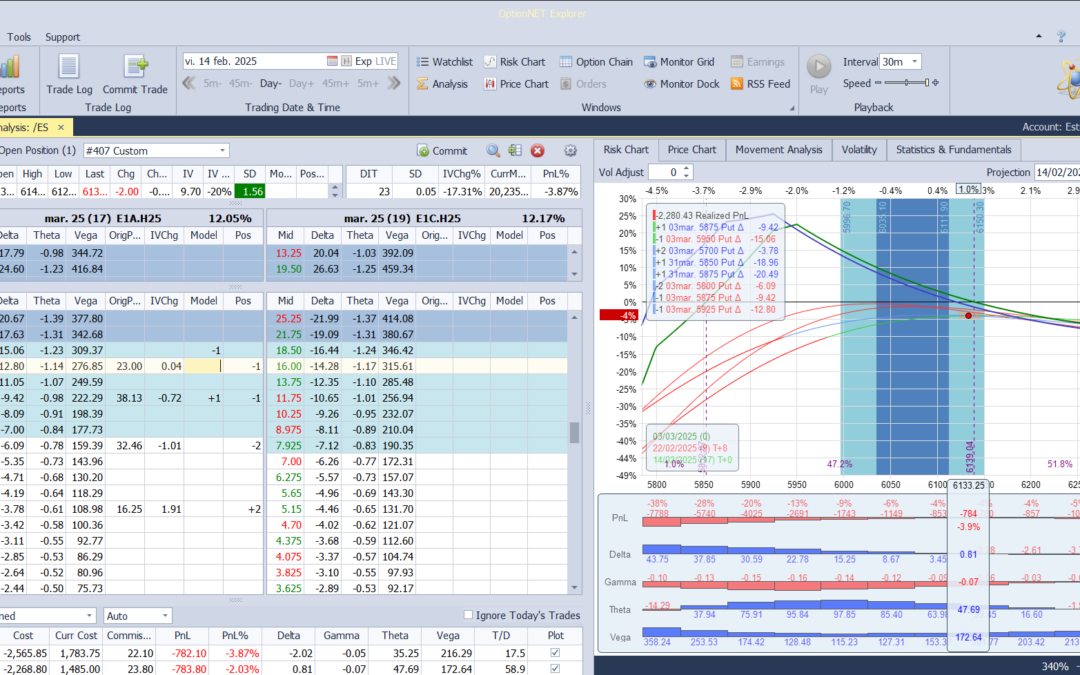This screenshot has height=675, width=1080.
Task: Toggle the first Plot checkbox
Action: 555,653
